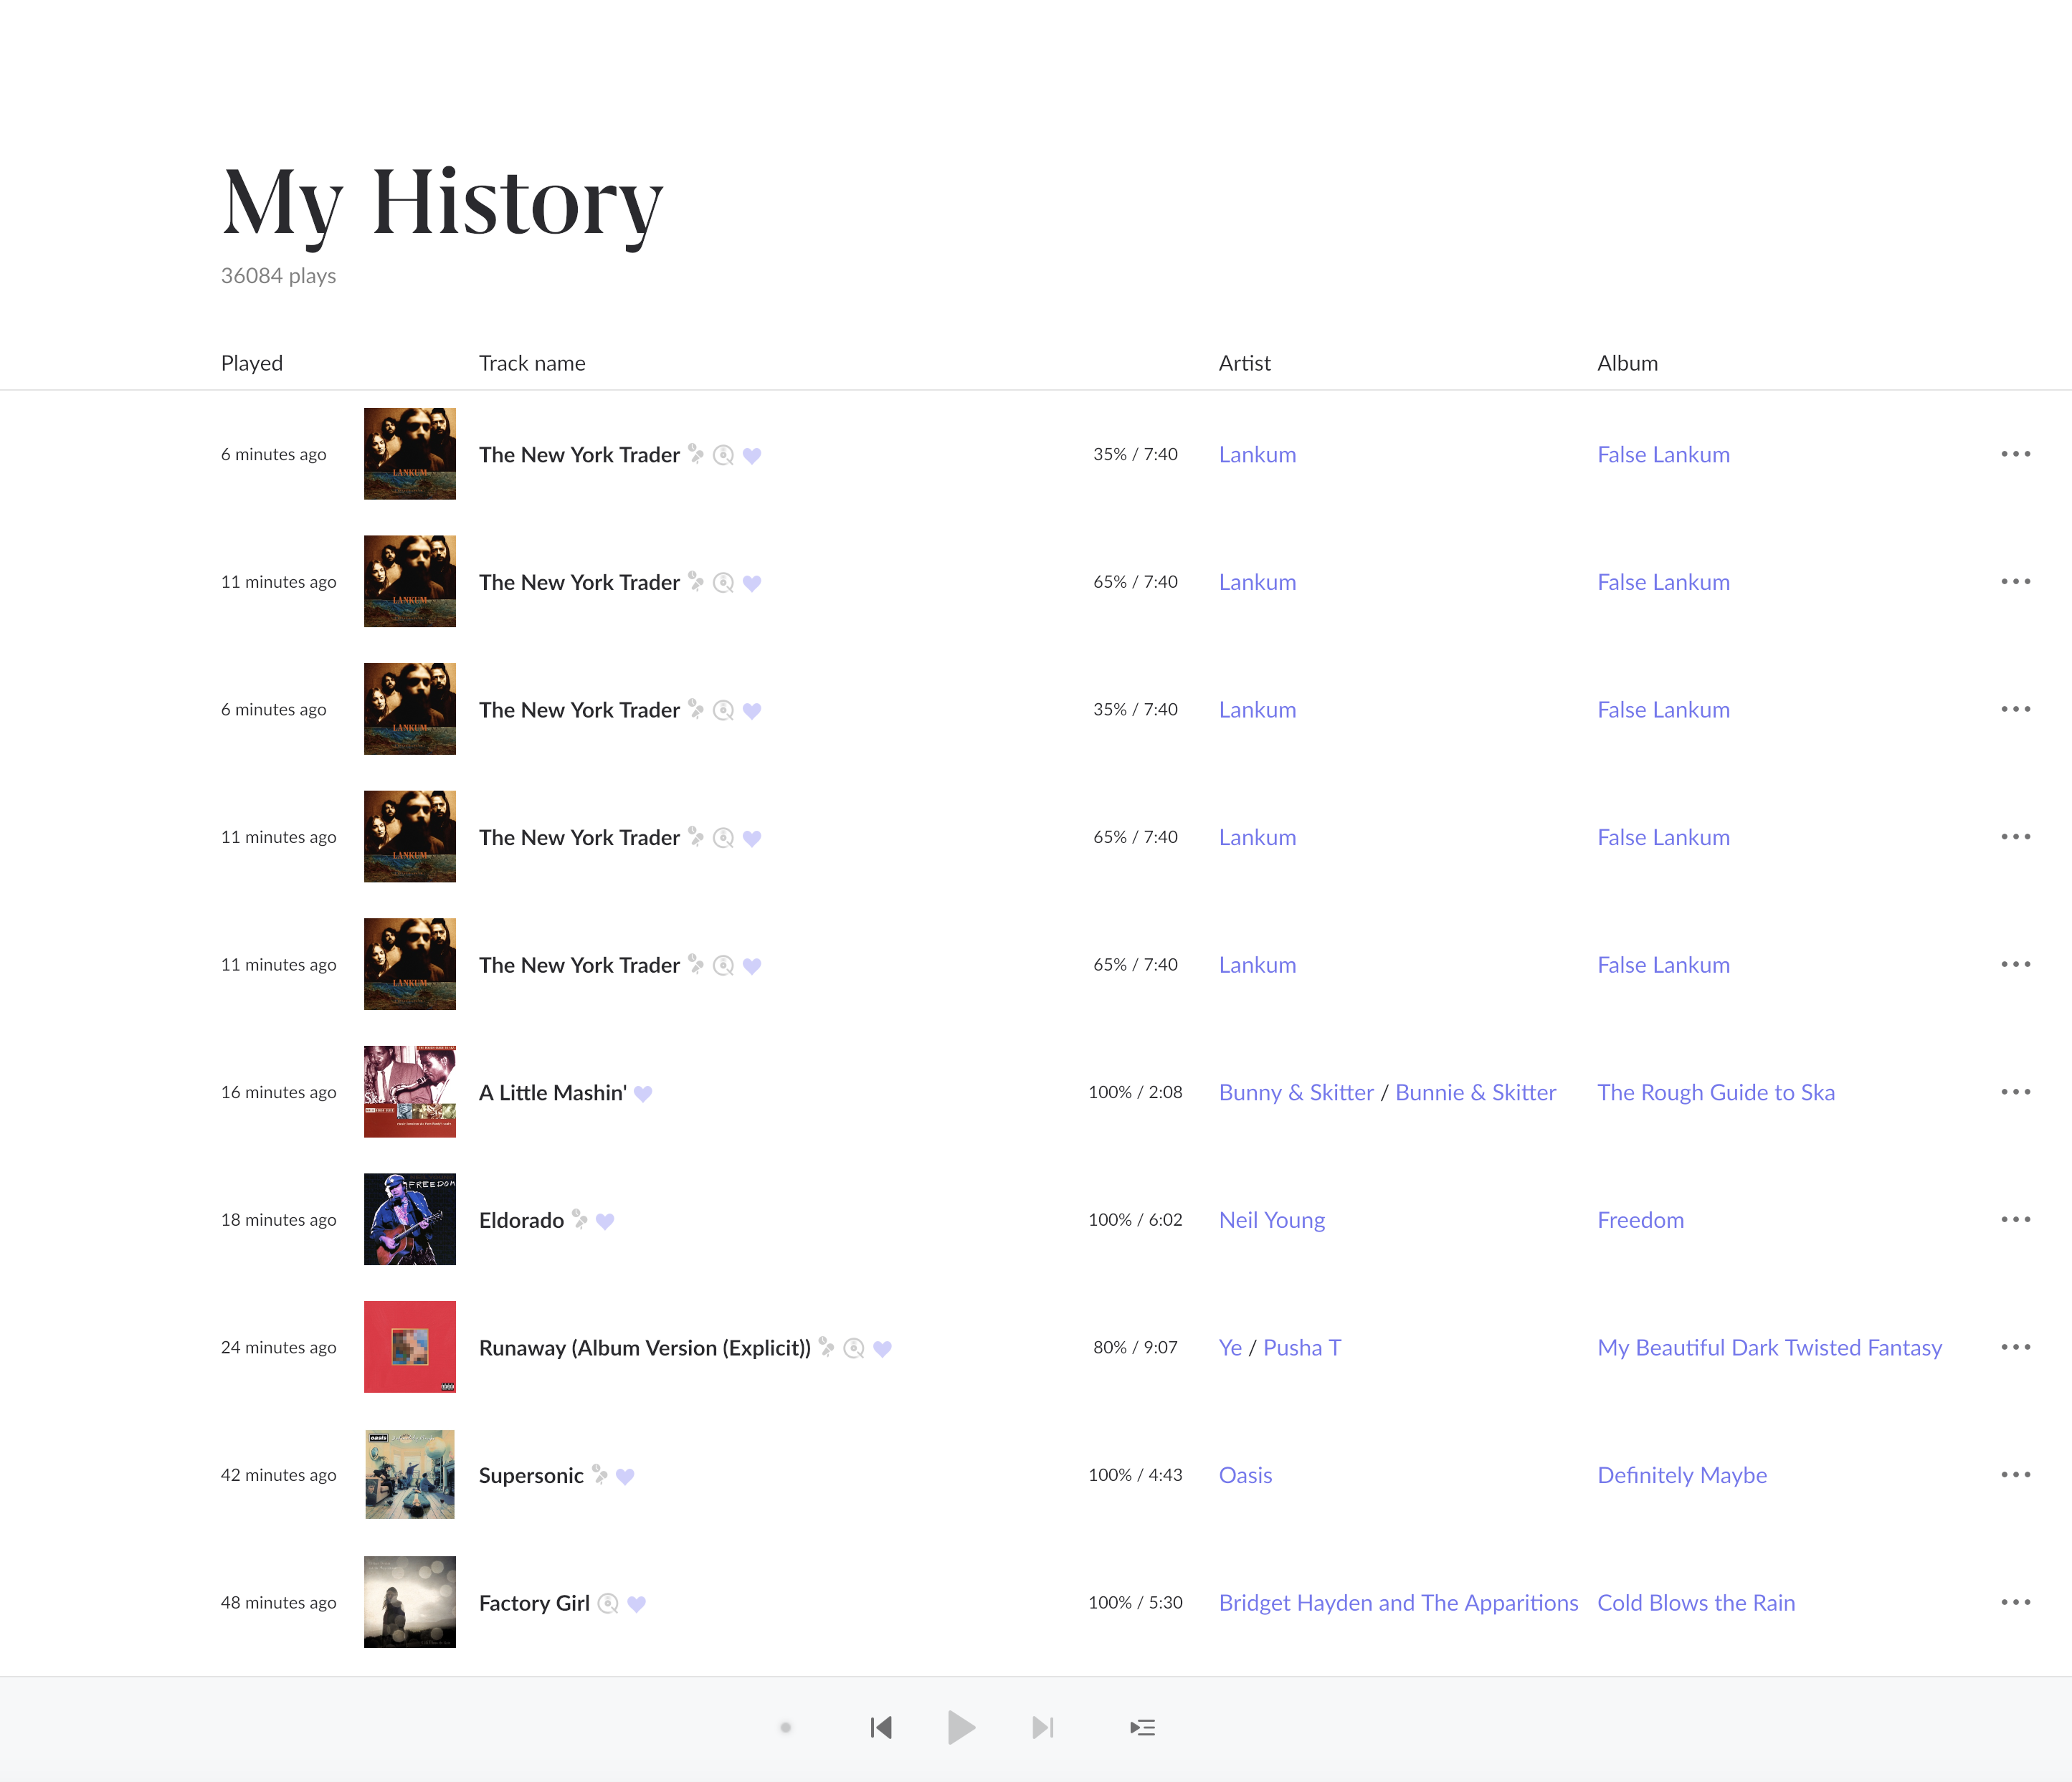
Task: Open the three-dot menu on Eldorado row
Action: coord(2015,1220)
